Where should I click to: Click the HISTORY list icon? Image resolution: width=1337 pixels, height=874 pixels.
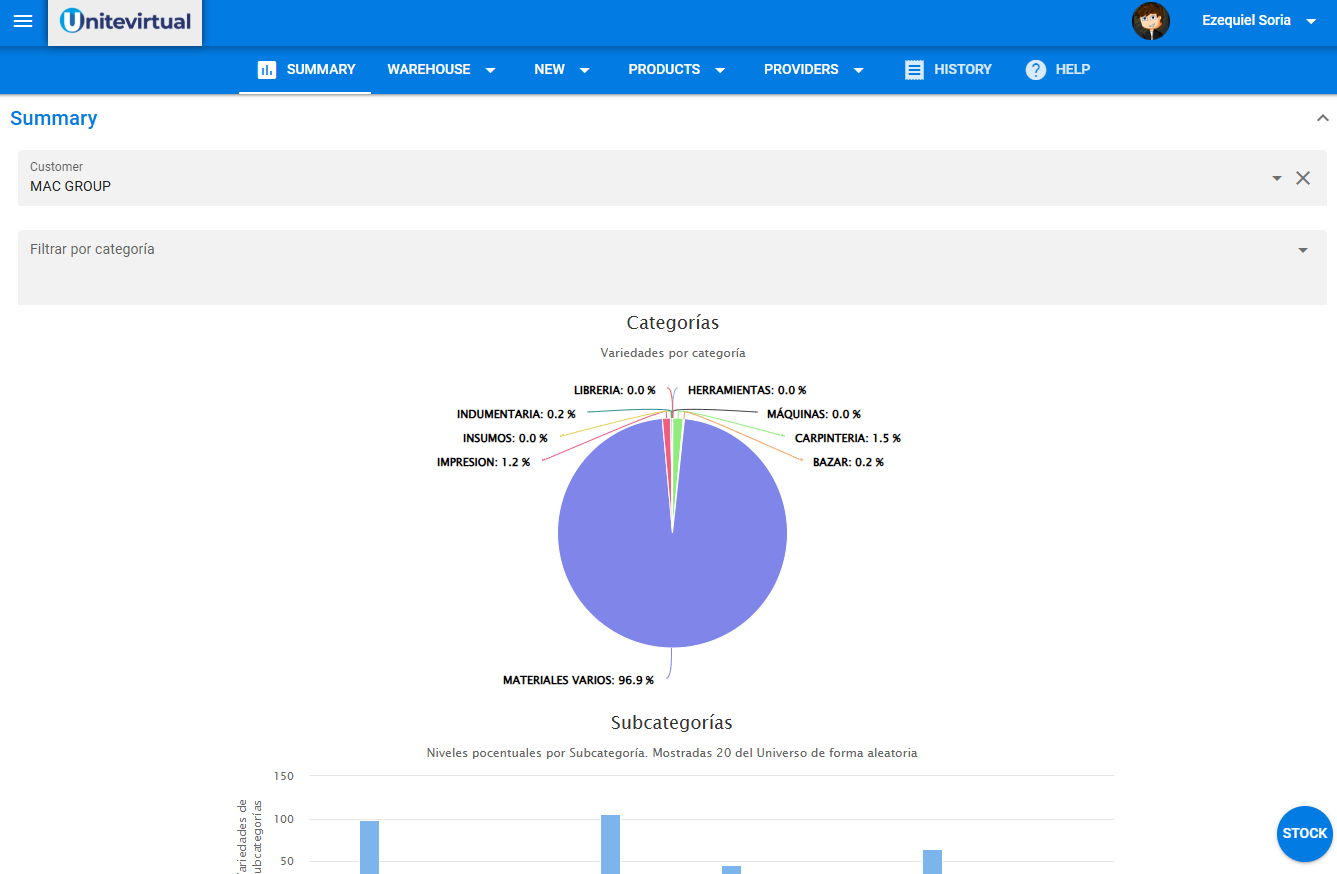point(913,69)
